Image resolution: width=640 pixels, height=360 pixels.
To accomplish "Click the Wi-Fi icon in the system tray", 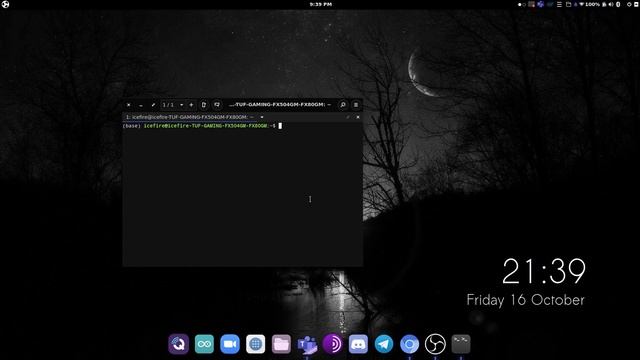I will click(x=582, y=4).
